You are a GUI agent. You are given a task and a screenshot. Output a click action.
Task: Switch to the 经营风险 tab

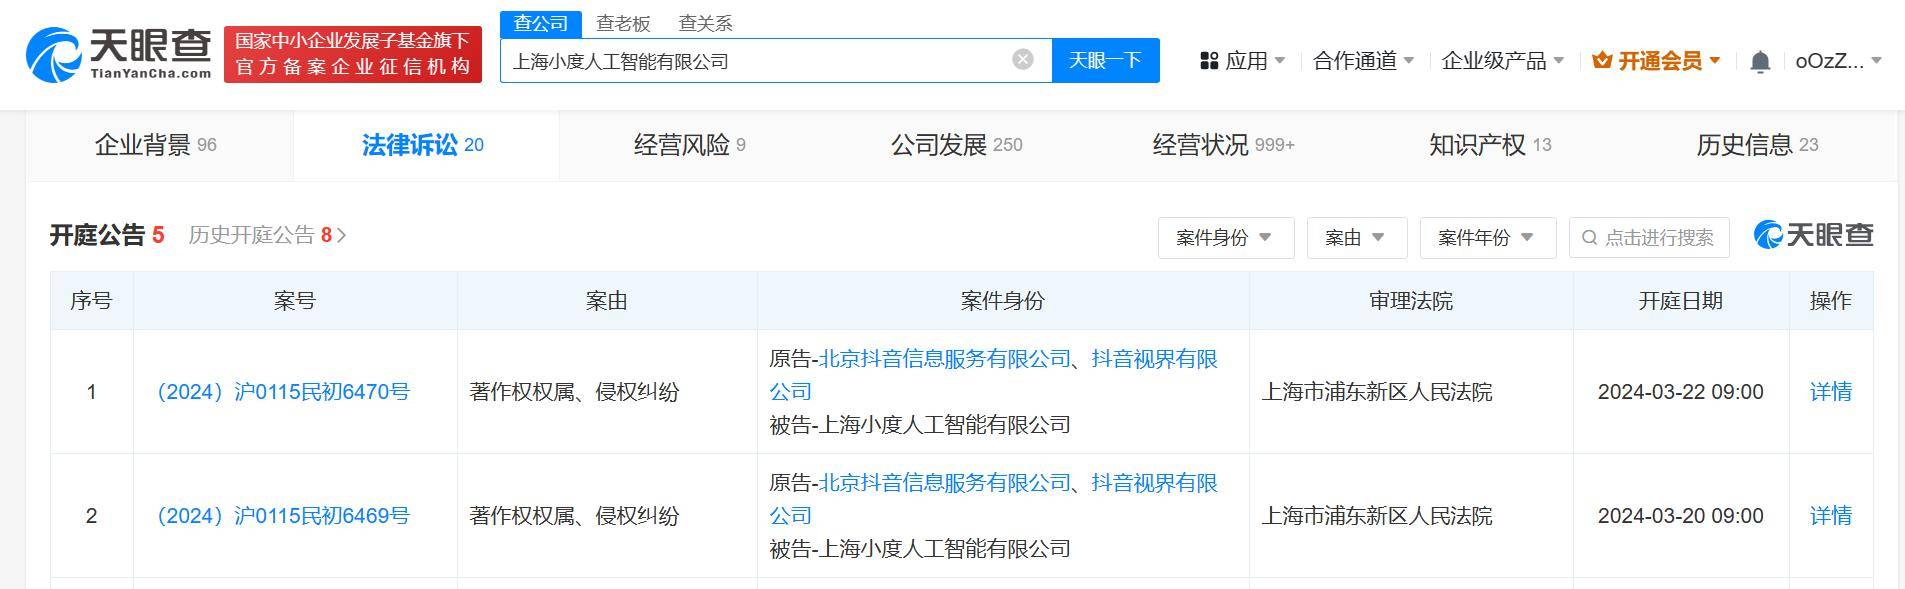690,145
